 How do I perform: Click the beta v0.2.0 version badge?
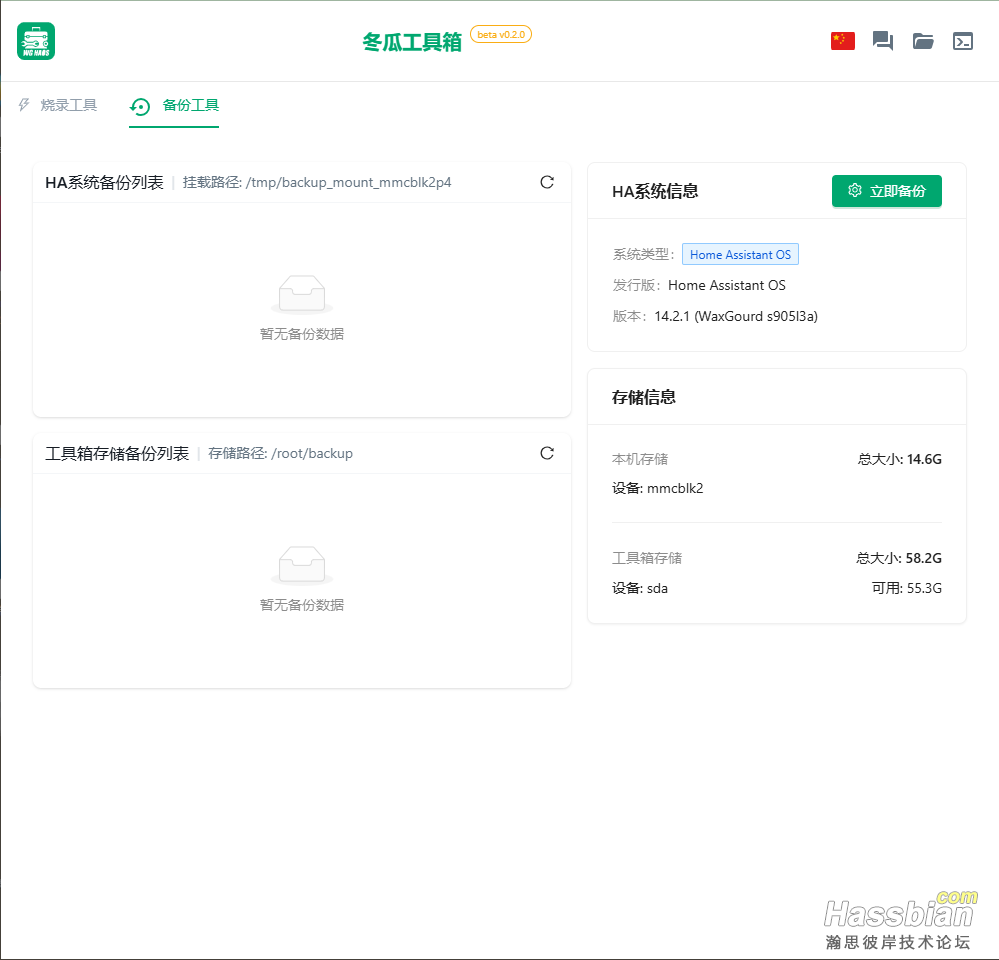501,34
